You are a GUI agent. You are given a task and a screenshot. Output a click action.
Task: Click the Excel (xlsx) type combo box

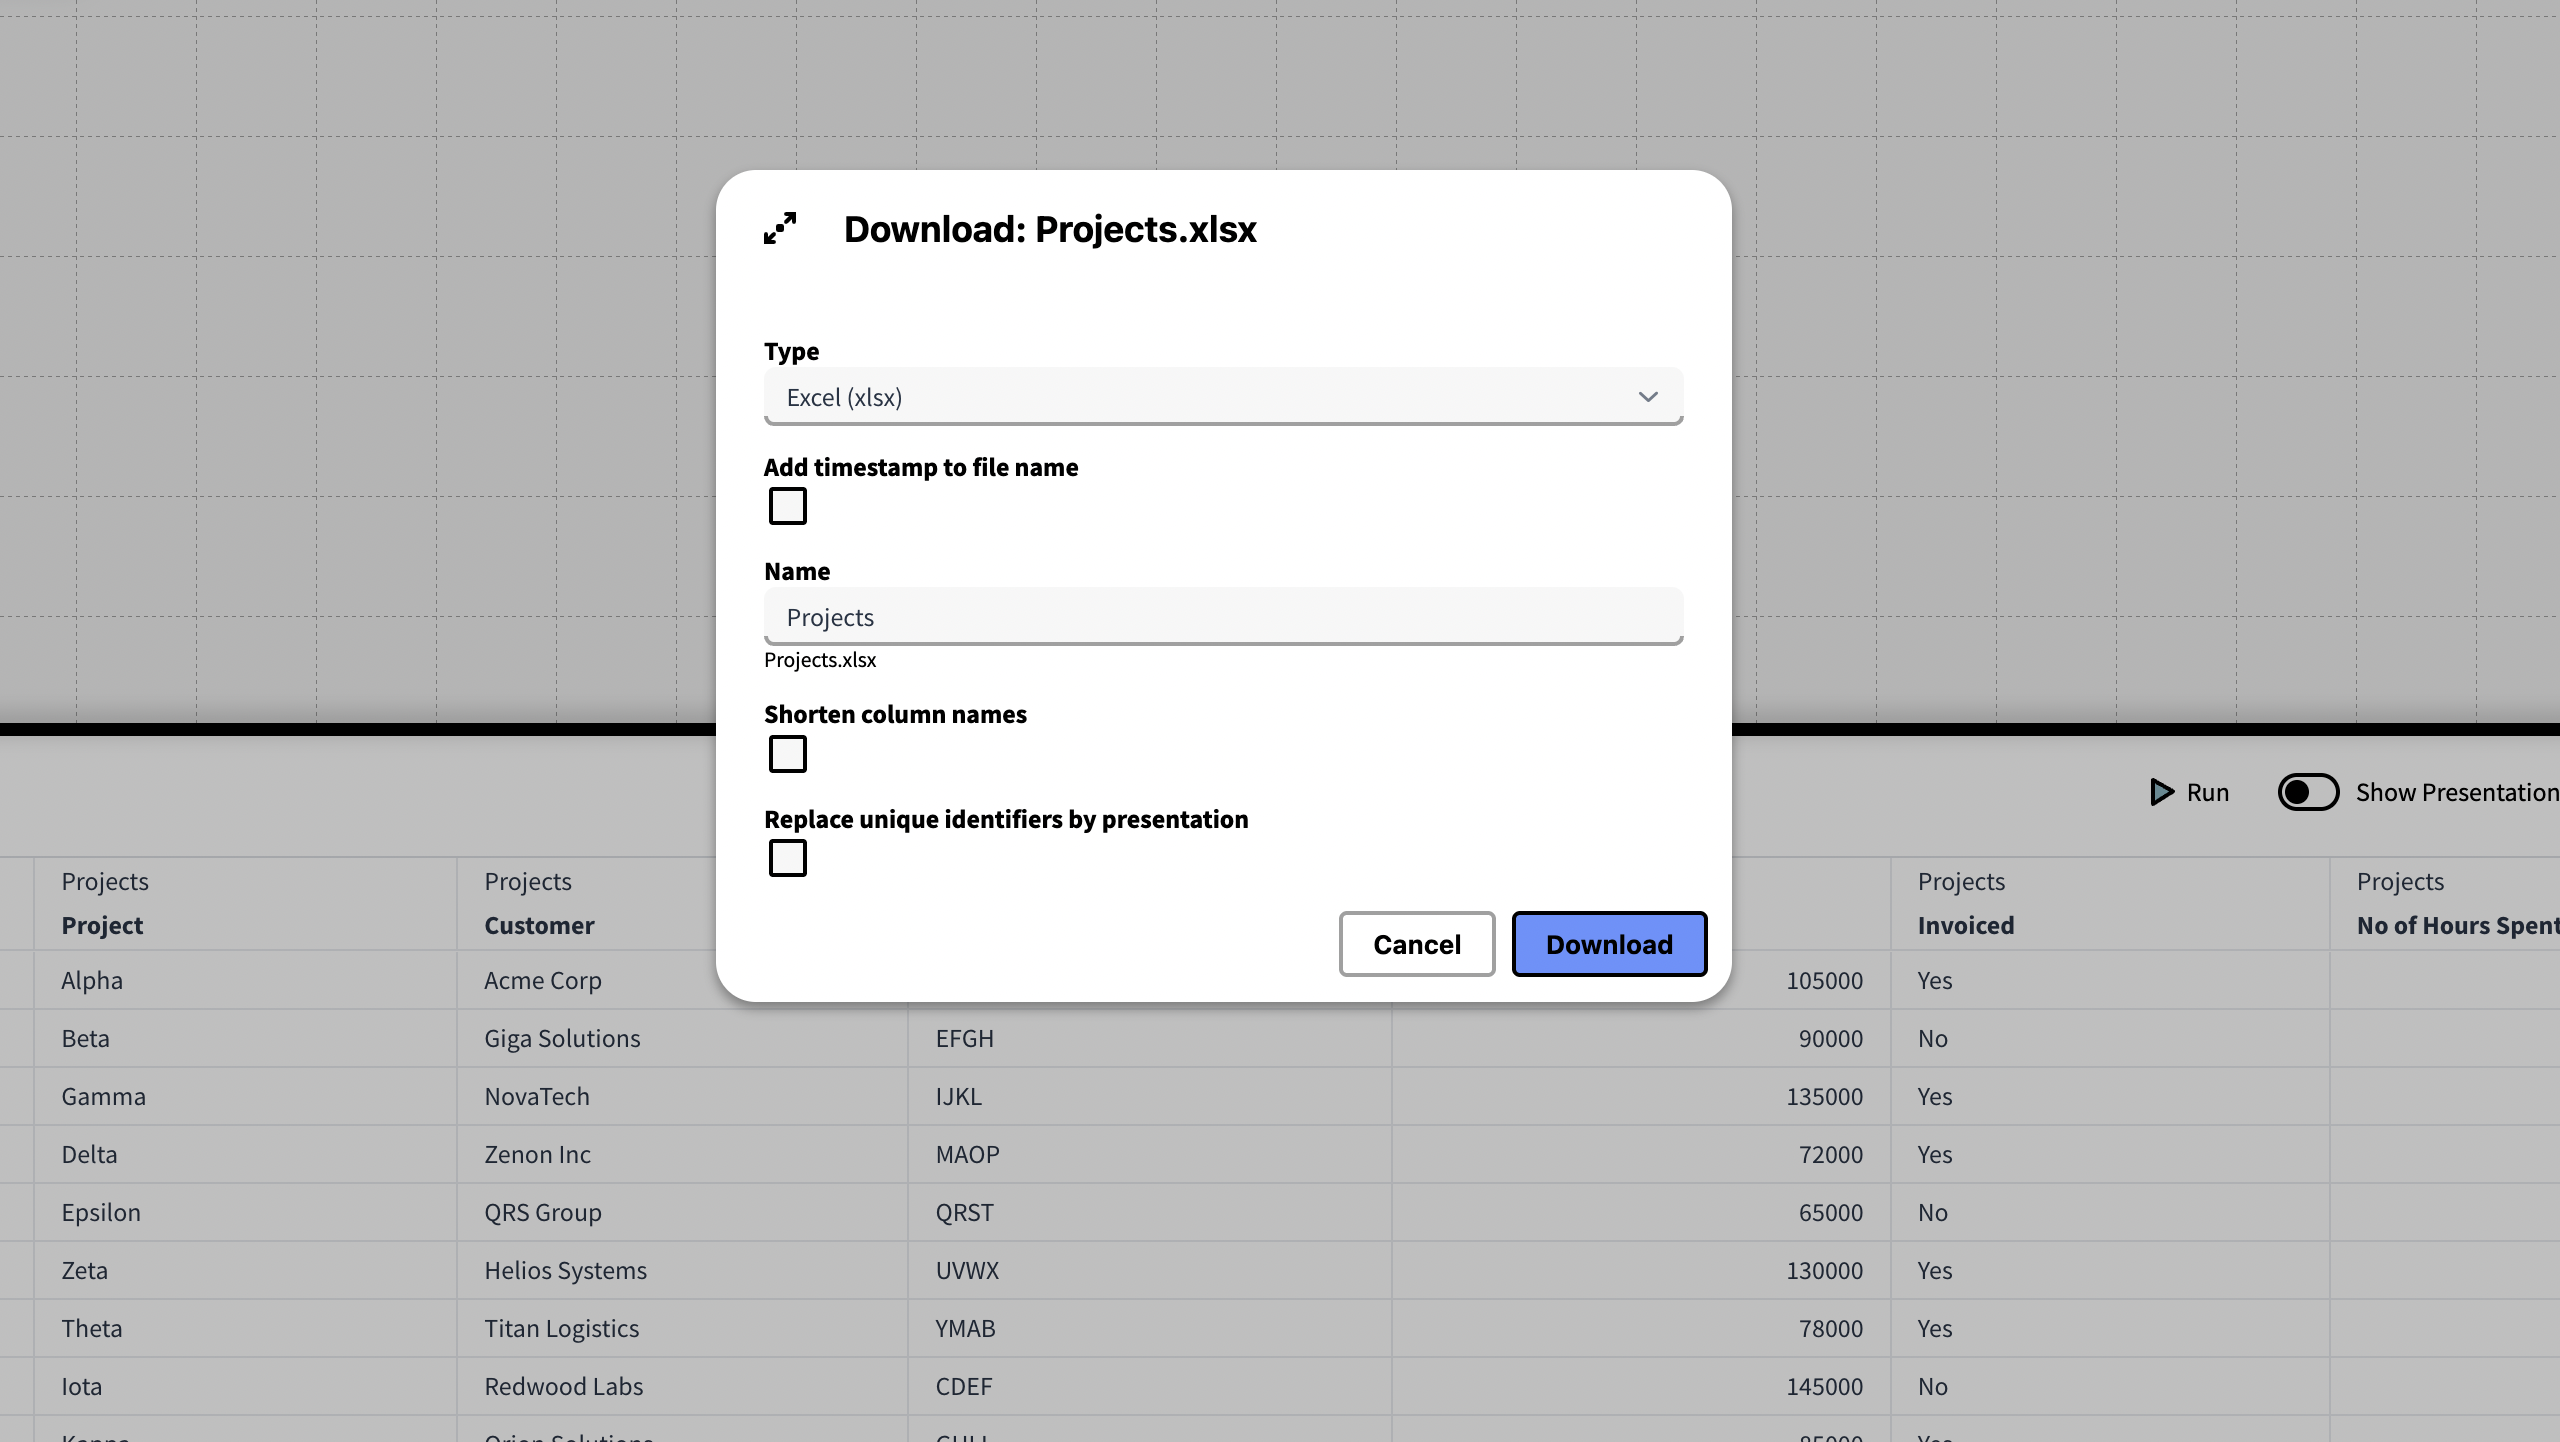pos(1200,397)
